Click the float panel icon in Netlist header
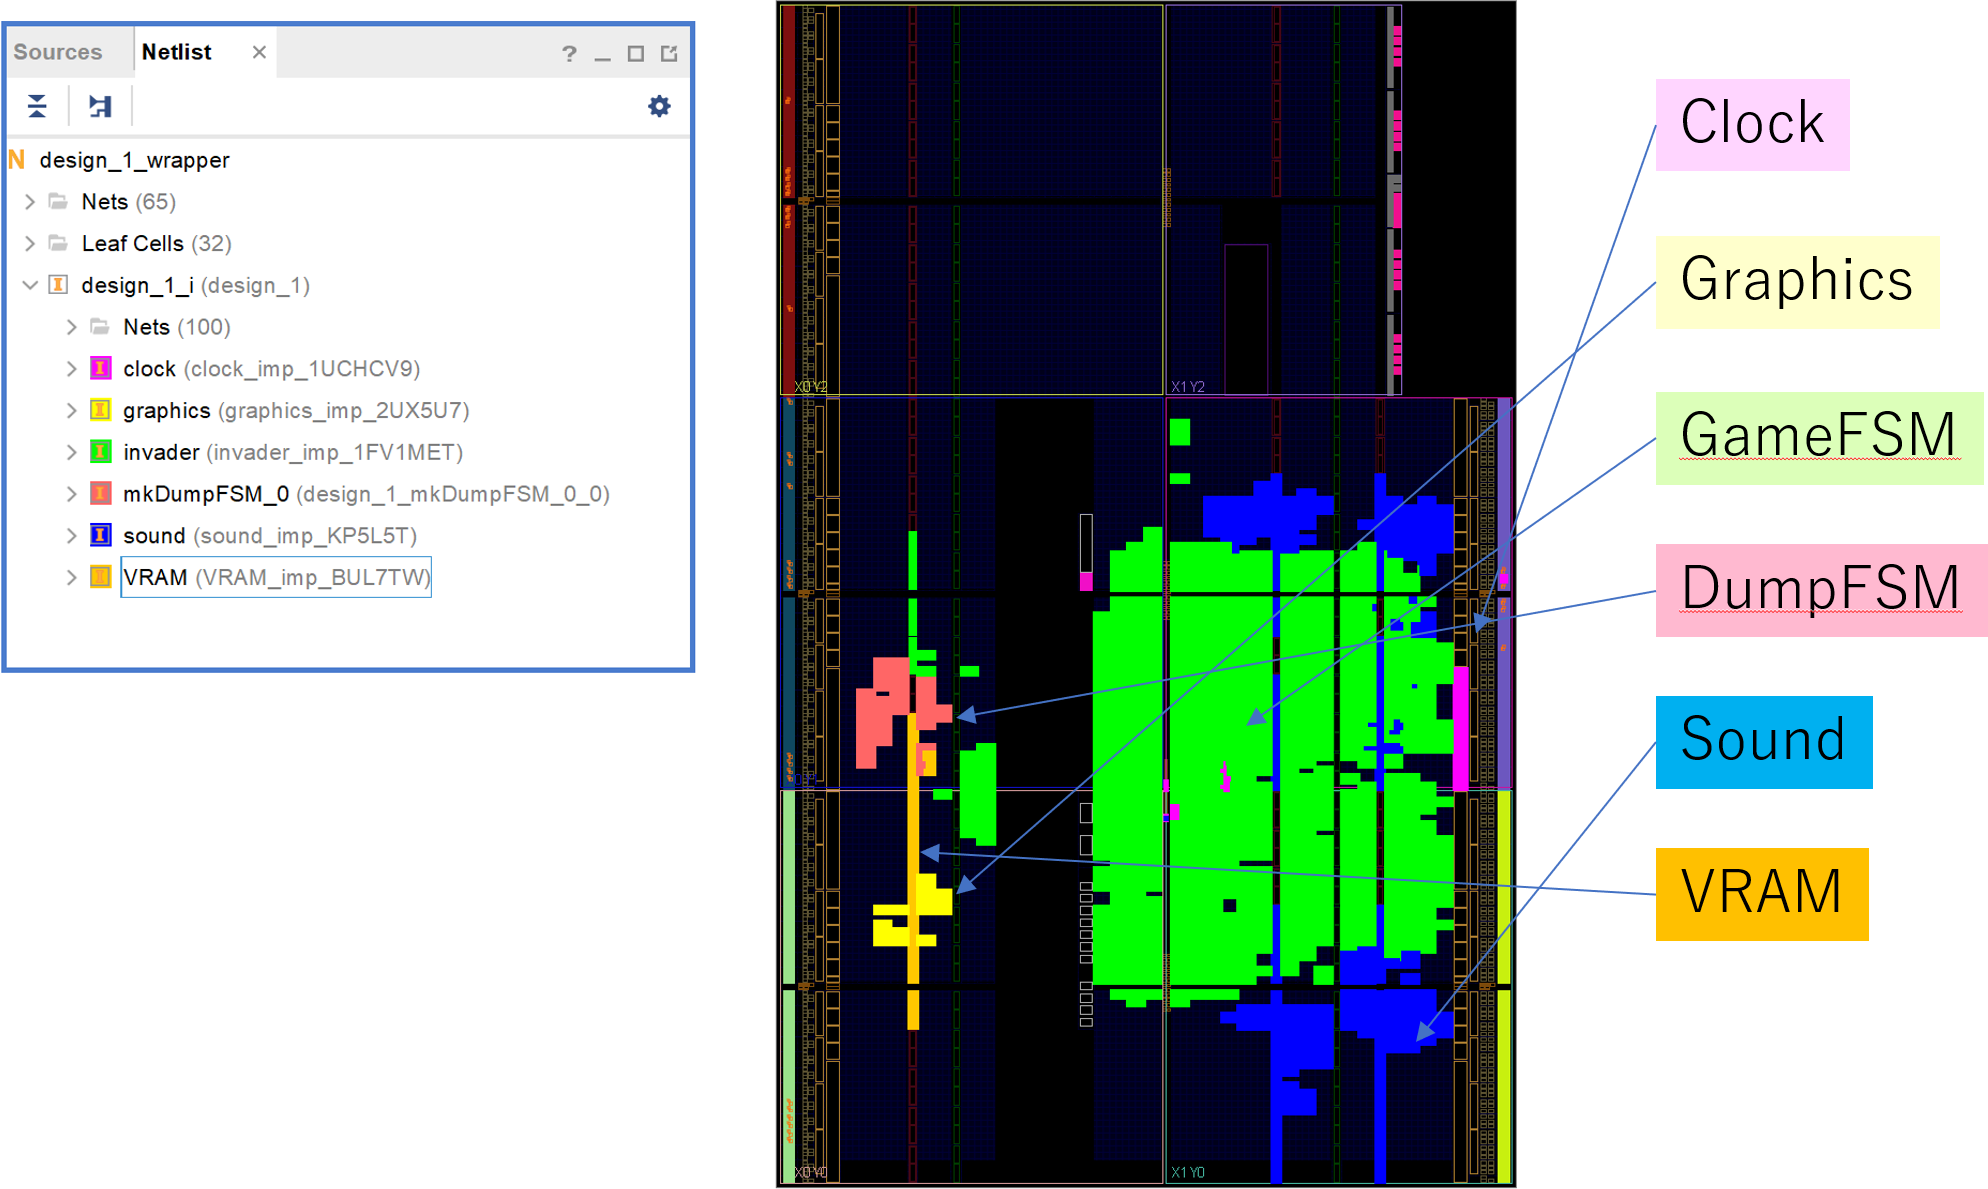1988x1189 pixels. tap(669, 54)
